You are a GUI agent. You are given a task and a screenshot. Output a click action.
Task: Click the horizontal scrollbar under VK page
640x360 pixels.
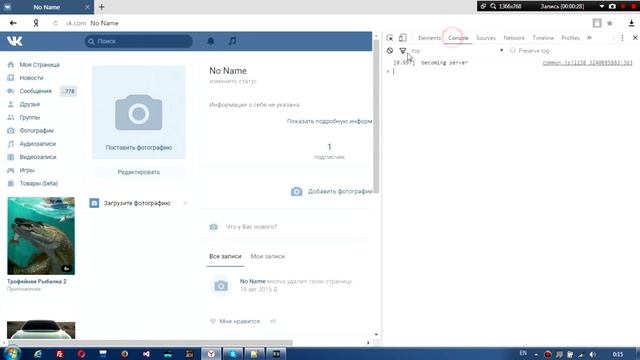tap(150, 342)
